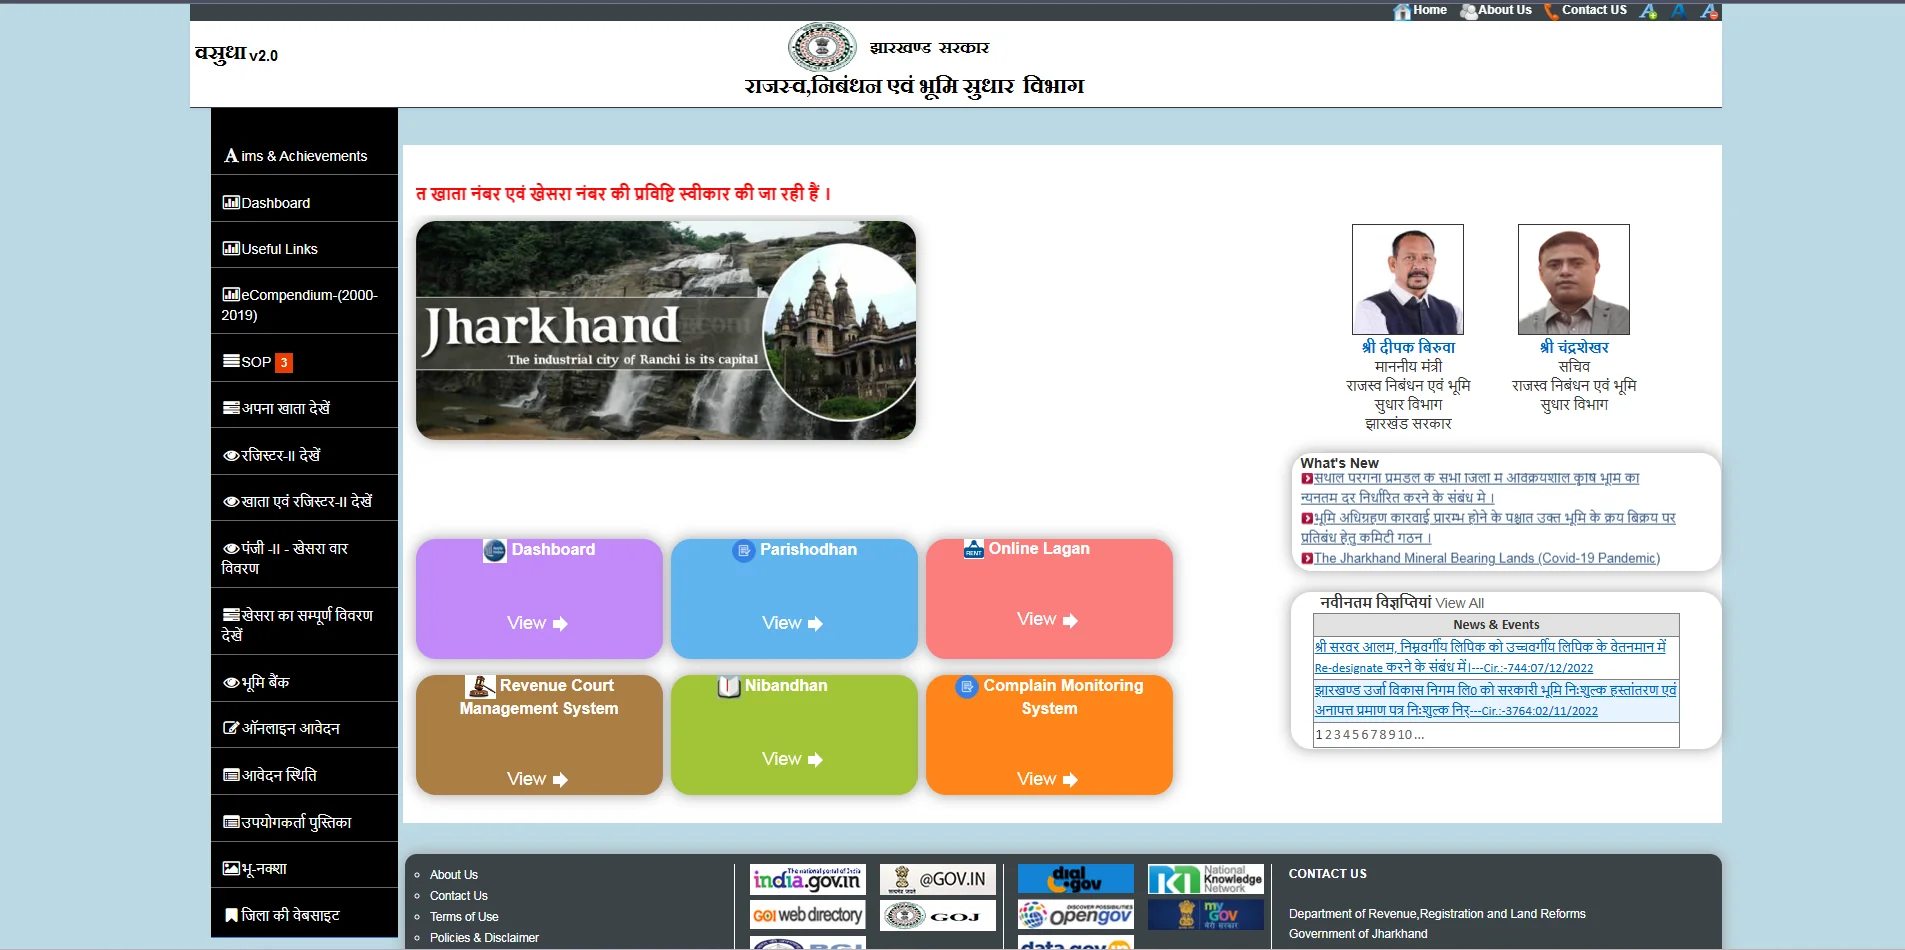Screen dimensions: 1905x950
Task: Click the rupee icon on Online Lagan tile
Action: click(971, 549)
